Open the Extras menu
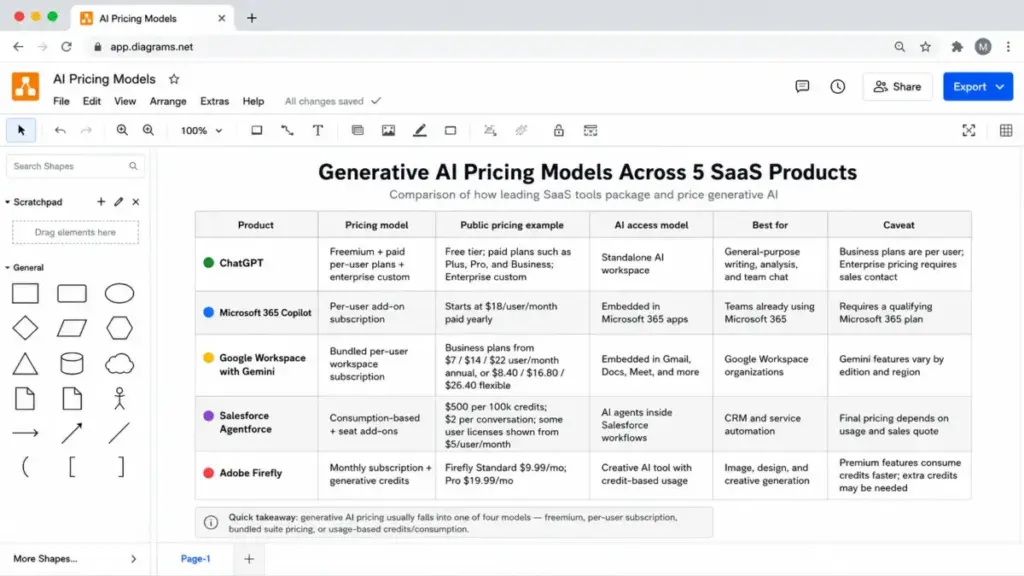Screen dimensions: 1024x576 click(x=214, y=101)
